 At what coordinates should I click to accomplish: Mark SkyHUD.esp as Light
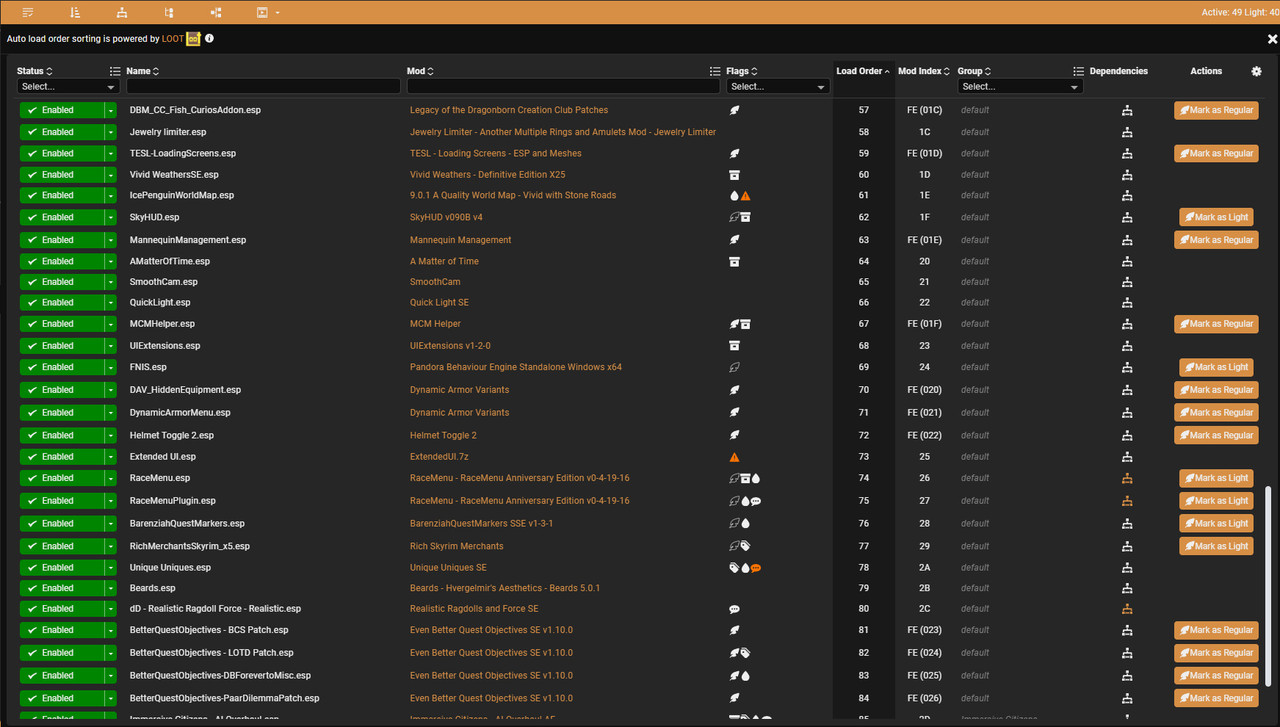1216,217
